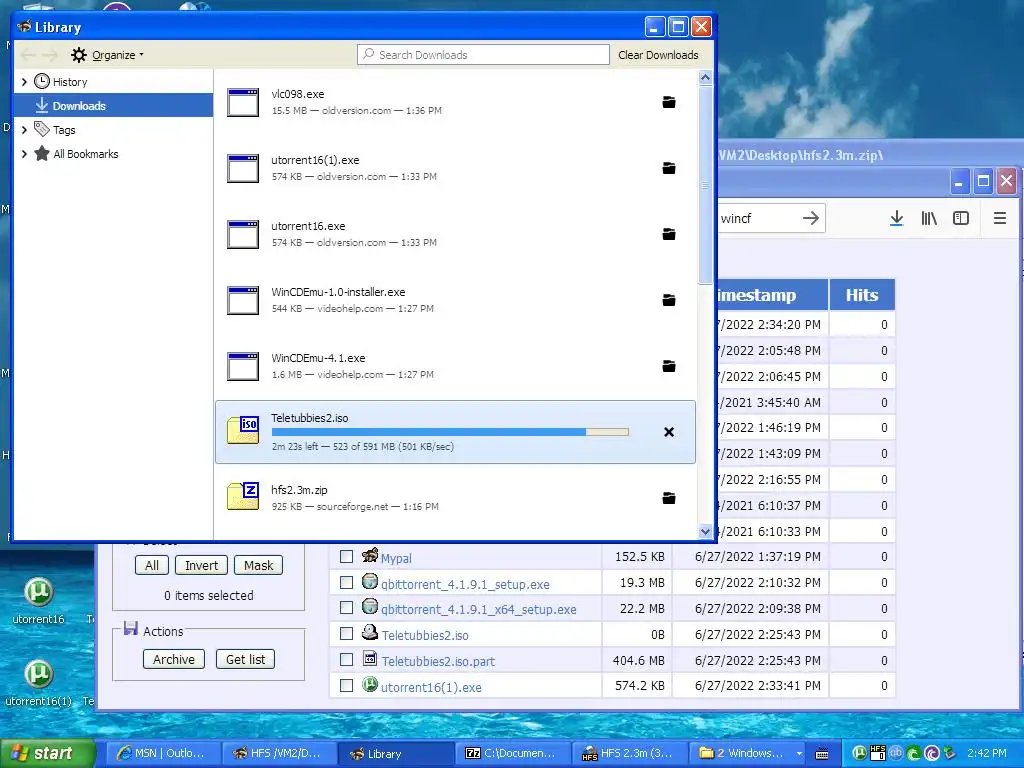Click the go arrow in the URL bar

click(x=810, y=218)
